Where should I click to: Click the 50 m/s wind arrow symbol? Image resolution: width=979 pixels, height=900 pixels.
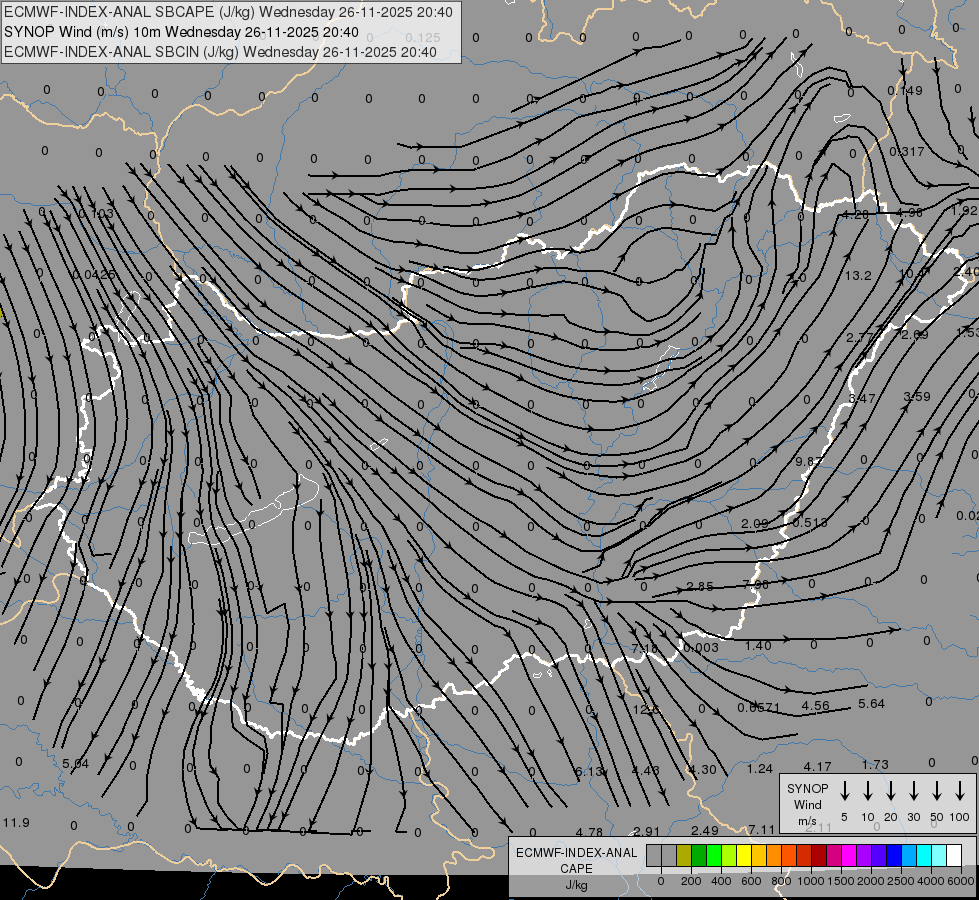[x=937, y=791]
